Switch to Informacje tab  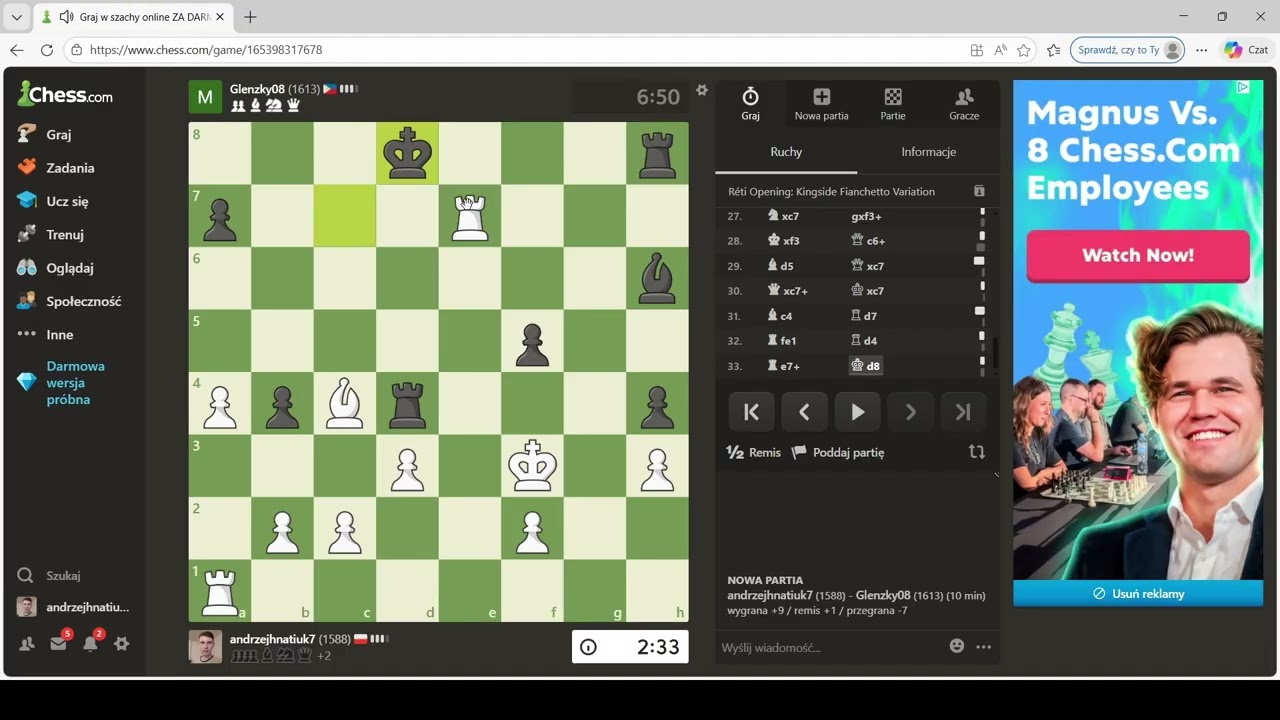[x=928, y=152]
